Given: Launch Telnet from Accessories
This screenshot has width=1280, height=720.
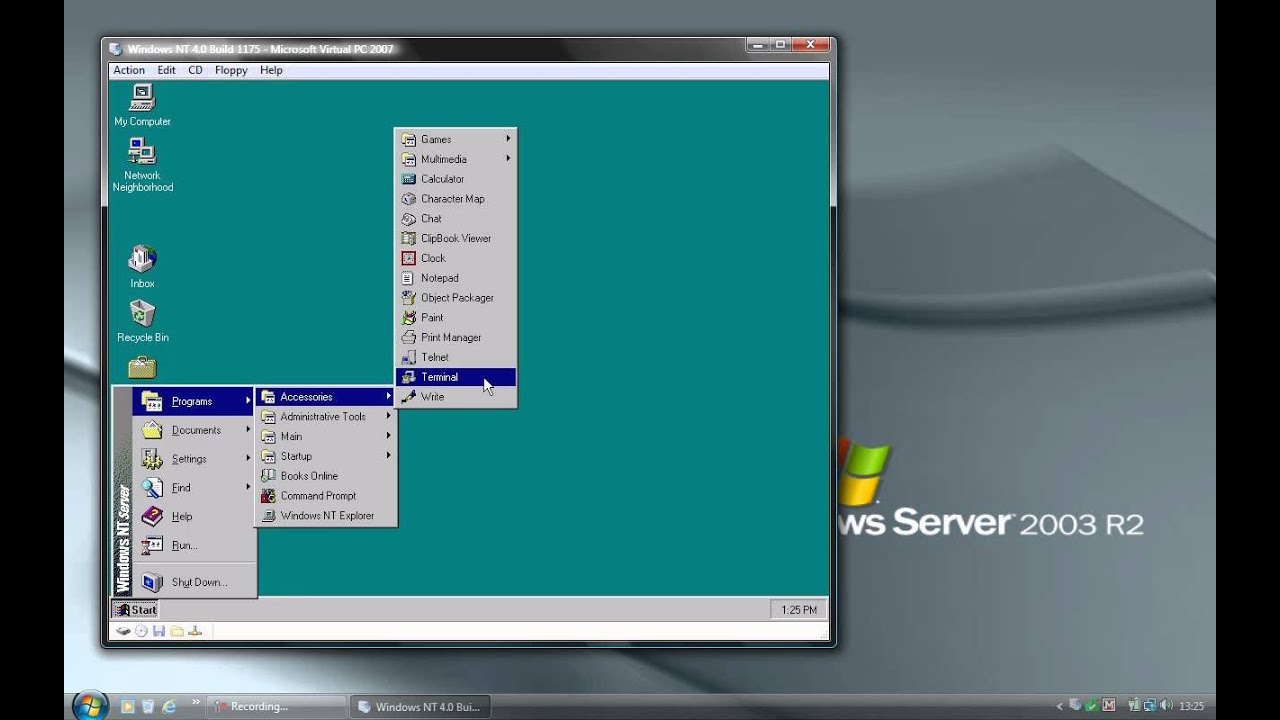Looking at the screenshot, I should [x=456, y=357].
